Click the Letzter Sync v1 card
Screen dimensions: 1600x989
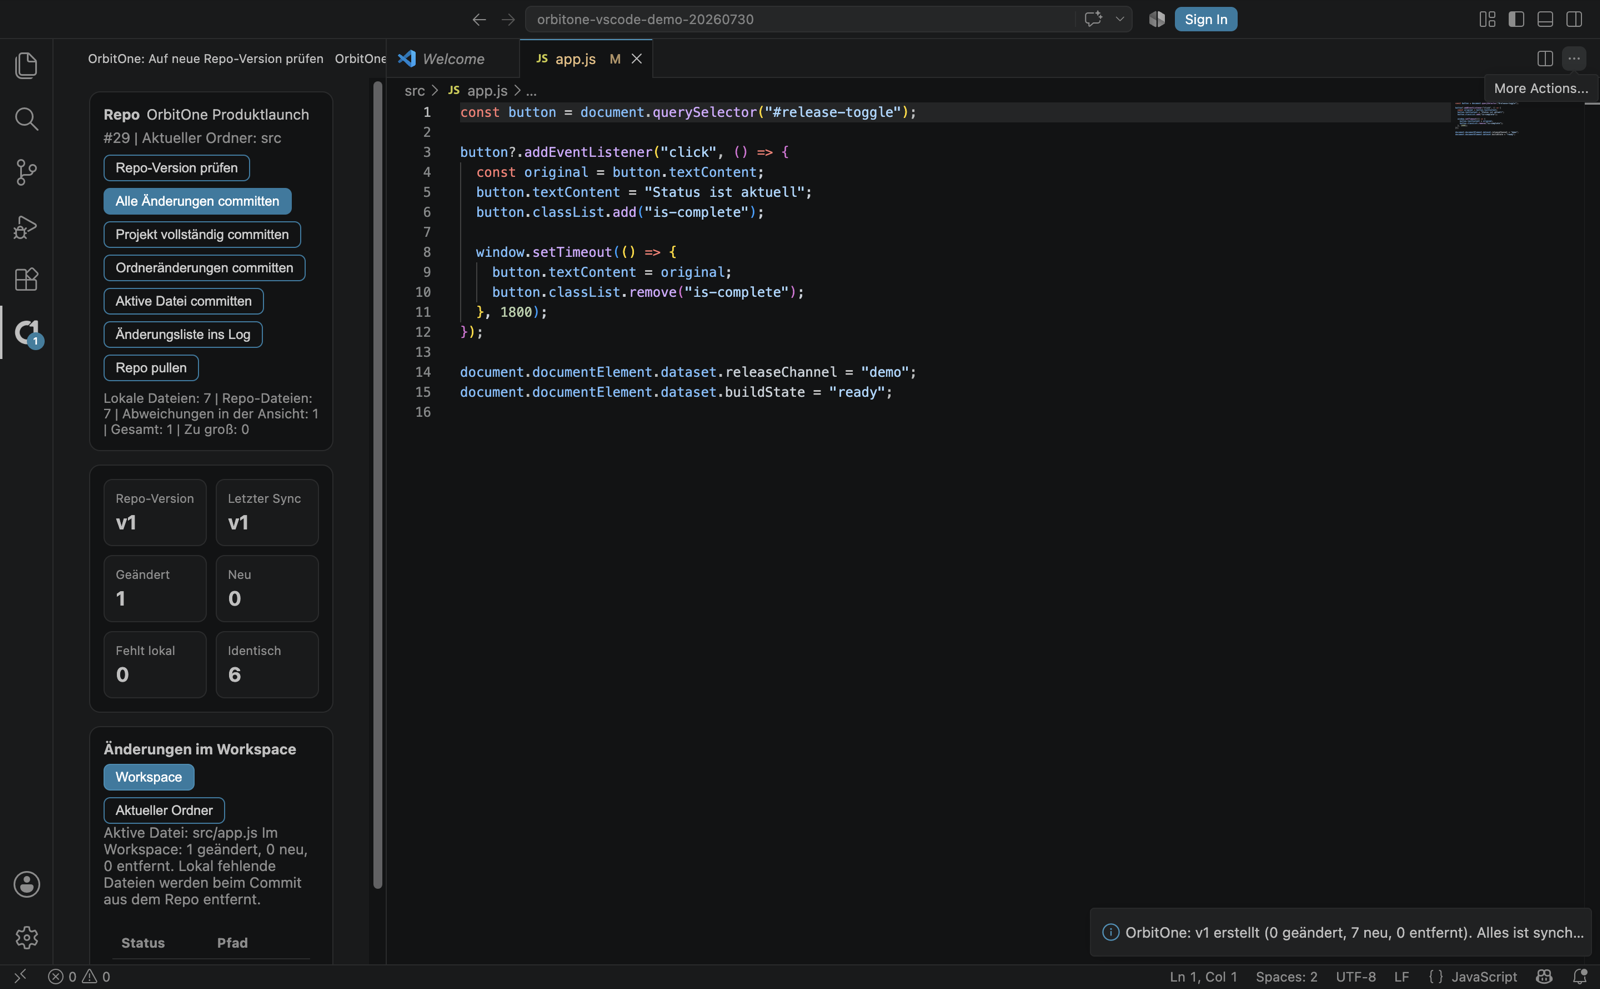coord(267,512)
